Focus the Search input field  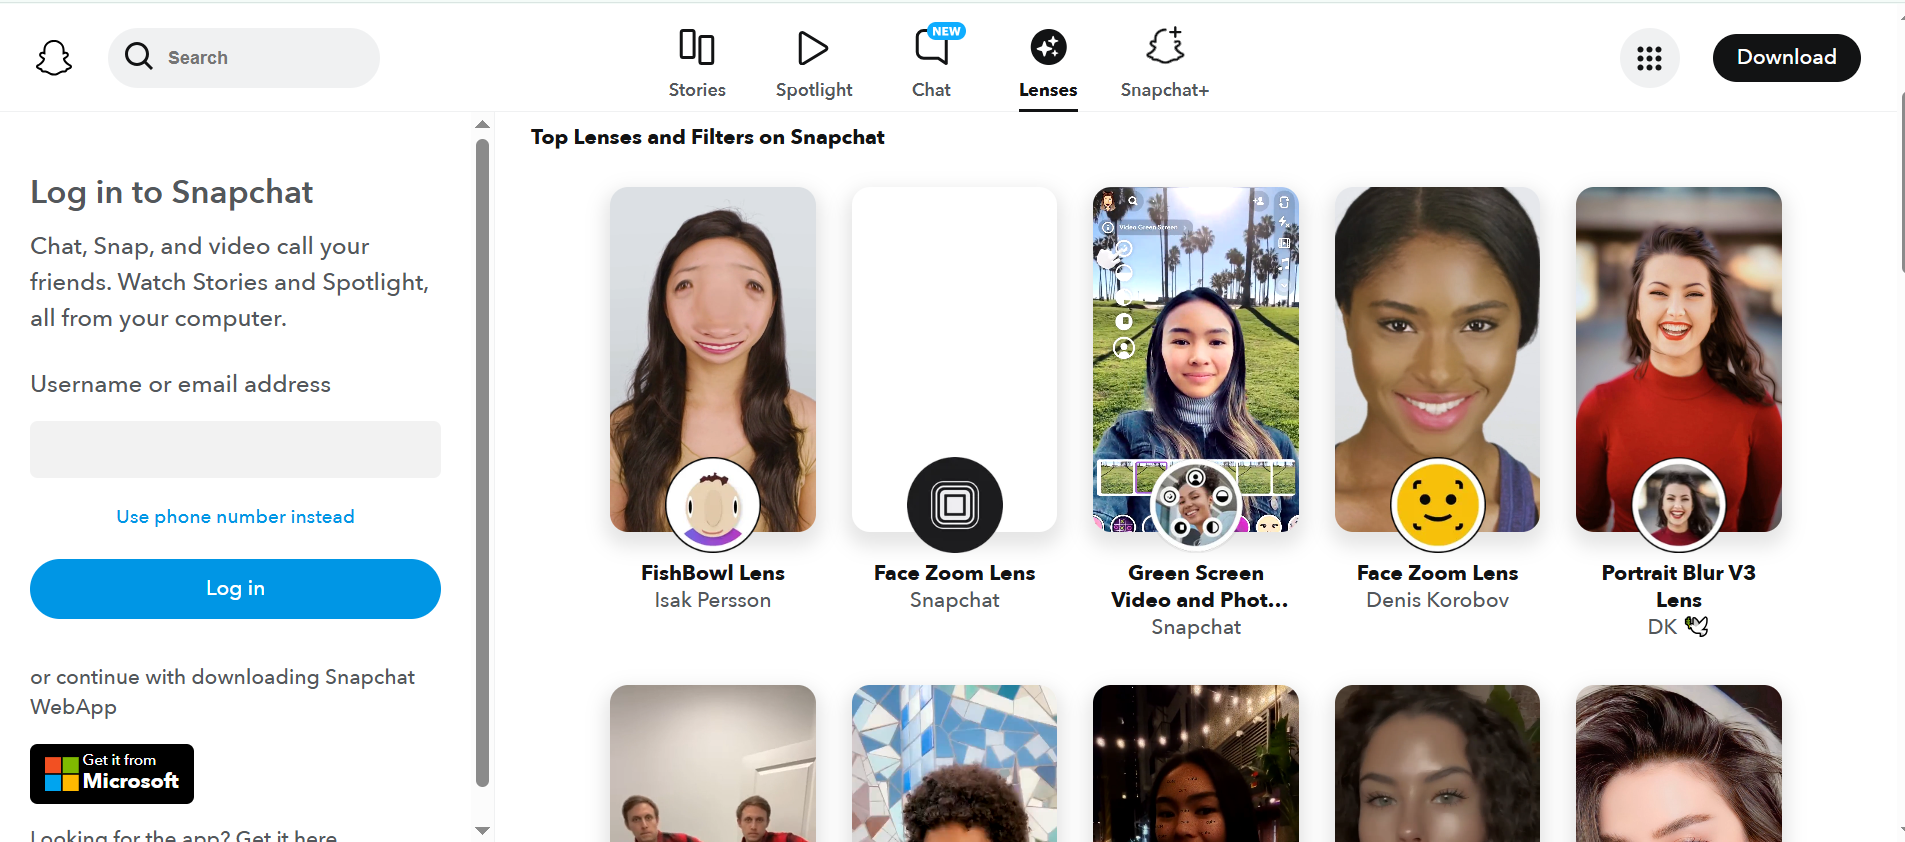point(244,58)
